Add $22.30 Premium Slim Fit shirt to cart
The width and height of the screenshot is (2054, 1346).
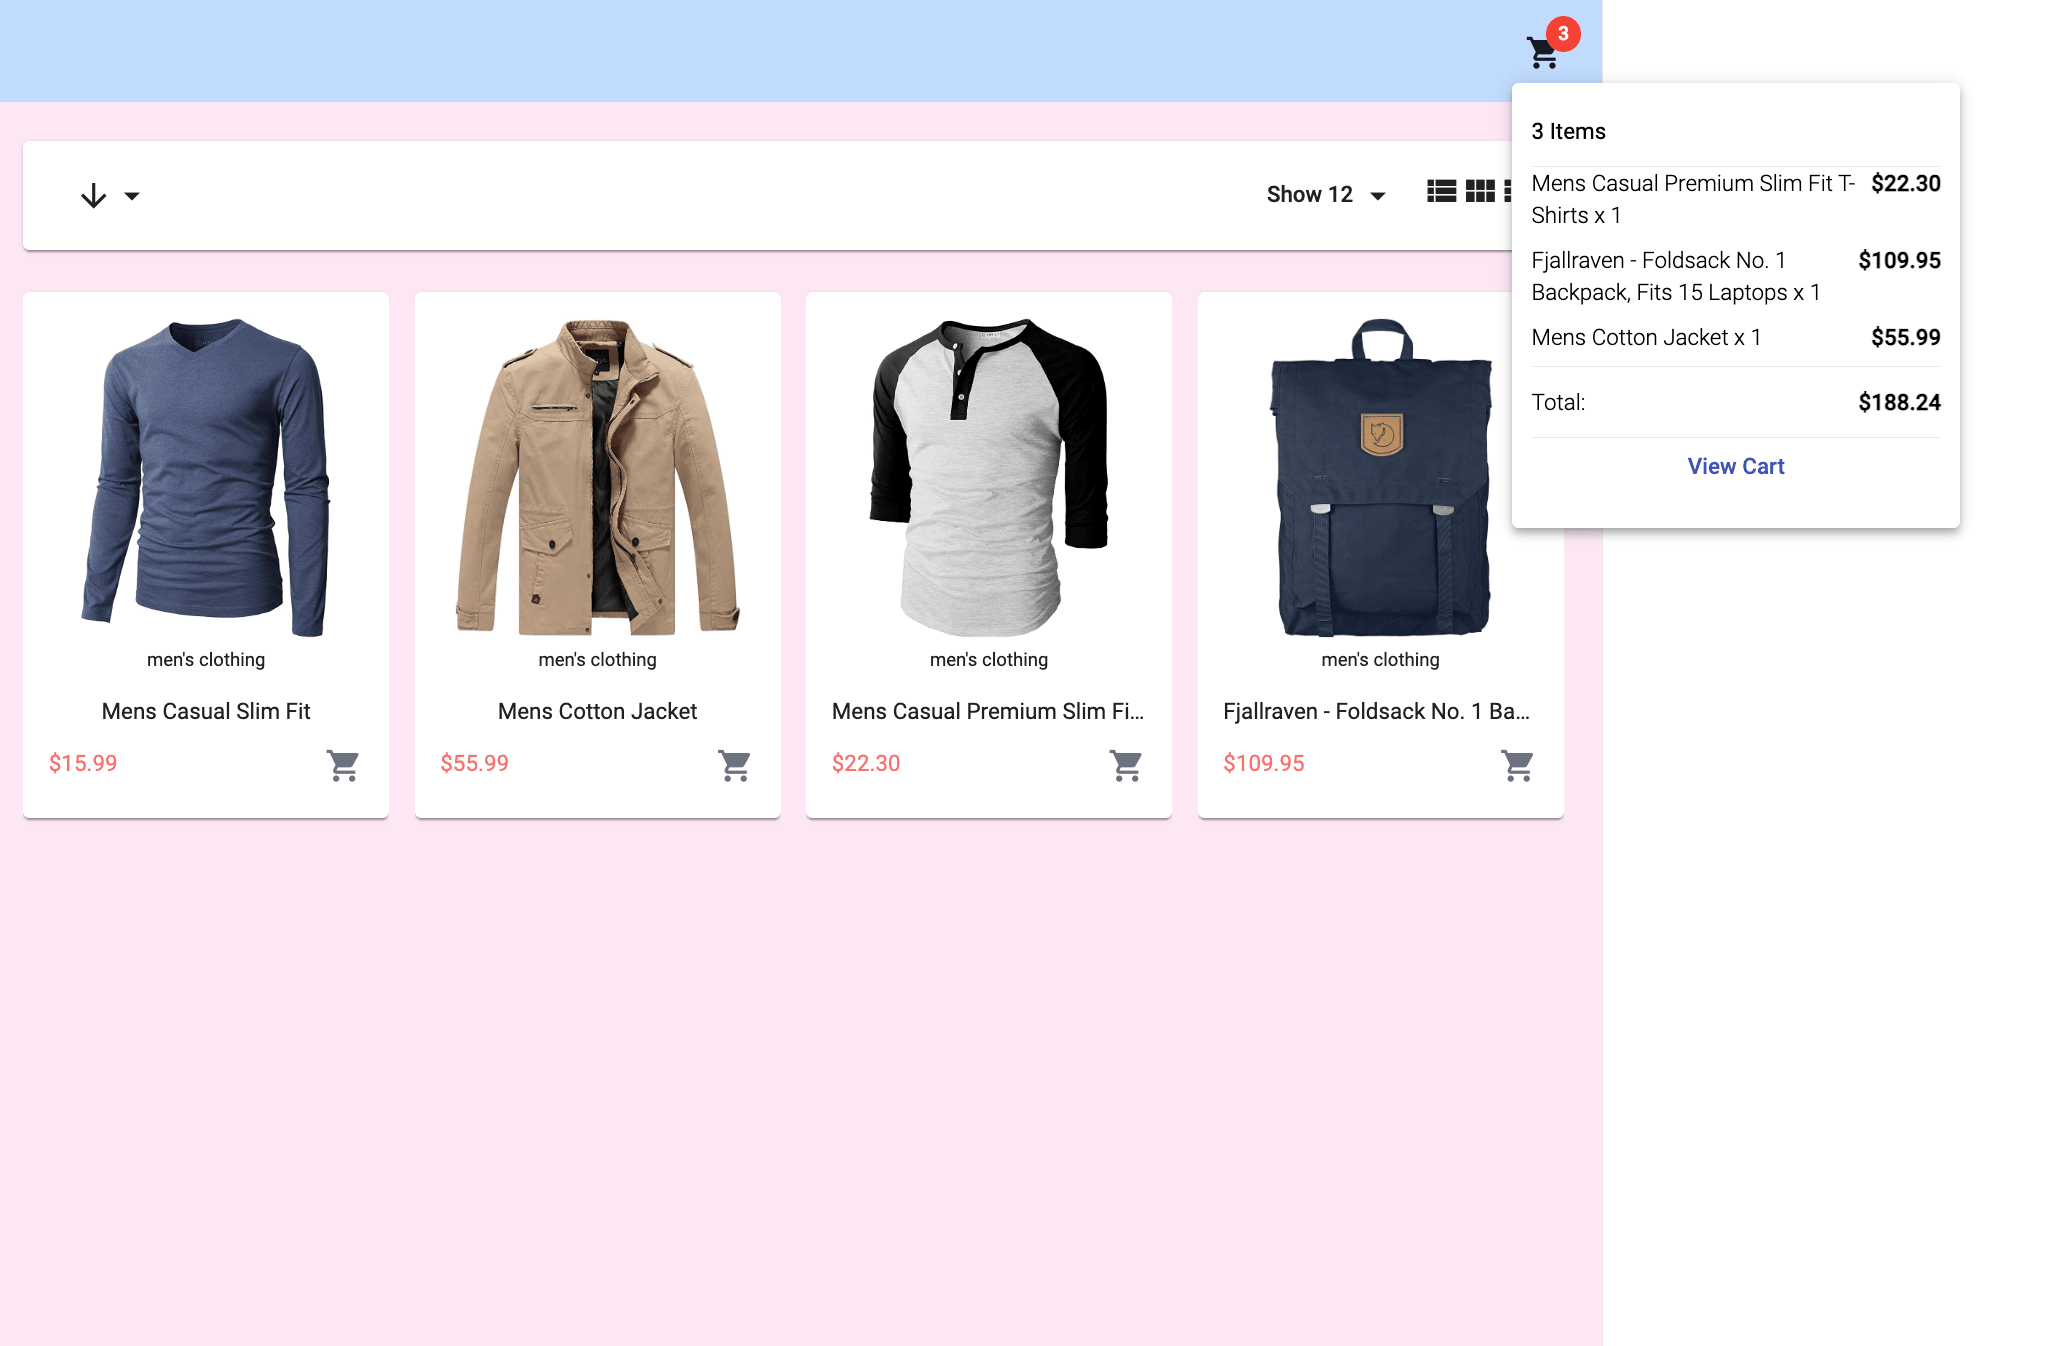point(1126,765)
